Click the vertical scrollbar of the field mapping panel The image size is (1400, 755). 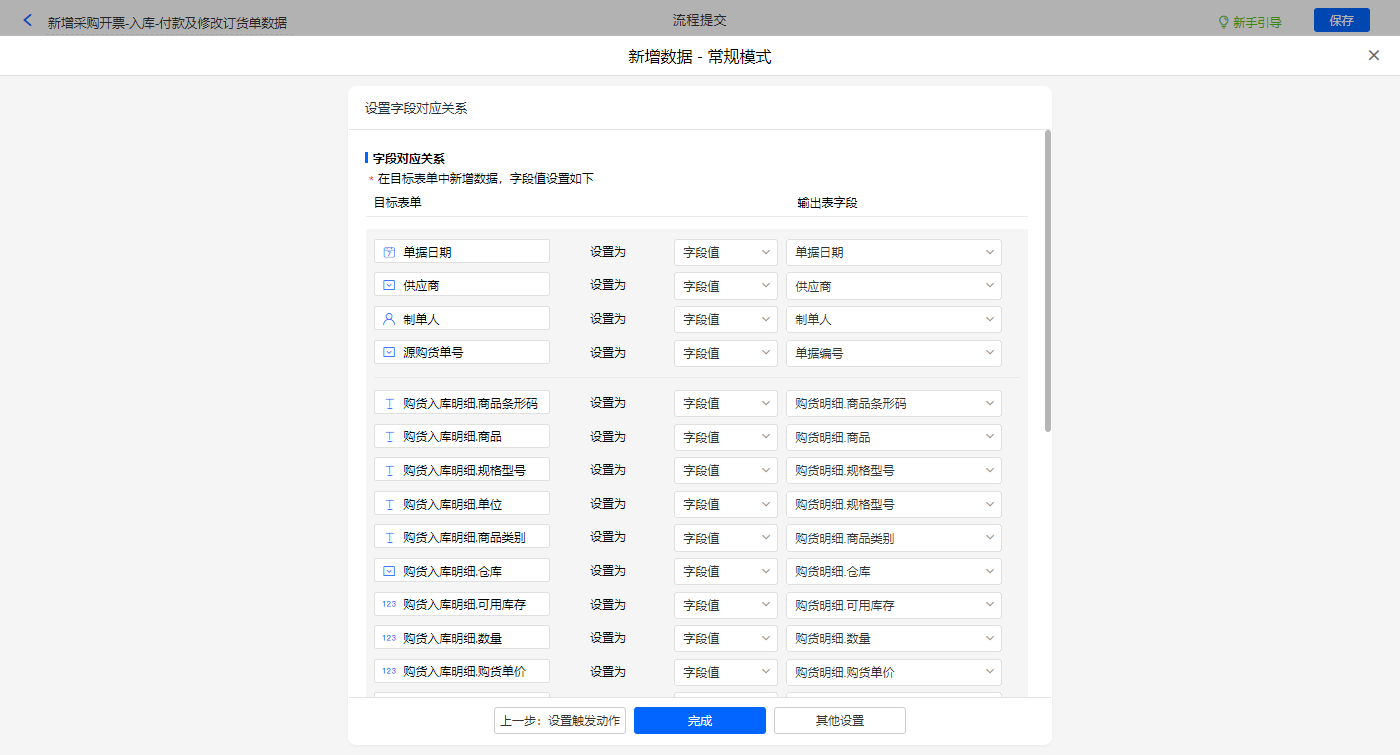1047,280
